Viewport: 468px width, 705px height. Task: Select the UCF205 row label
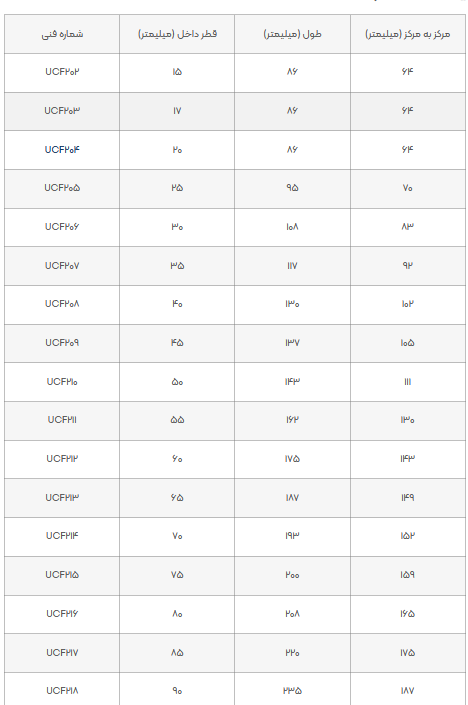[62, 188]
